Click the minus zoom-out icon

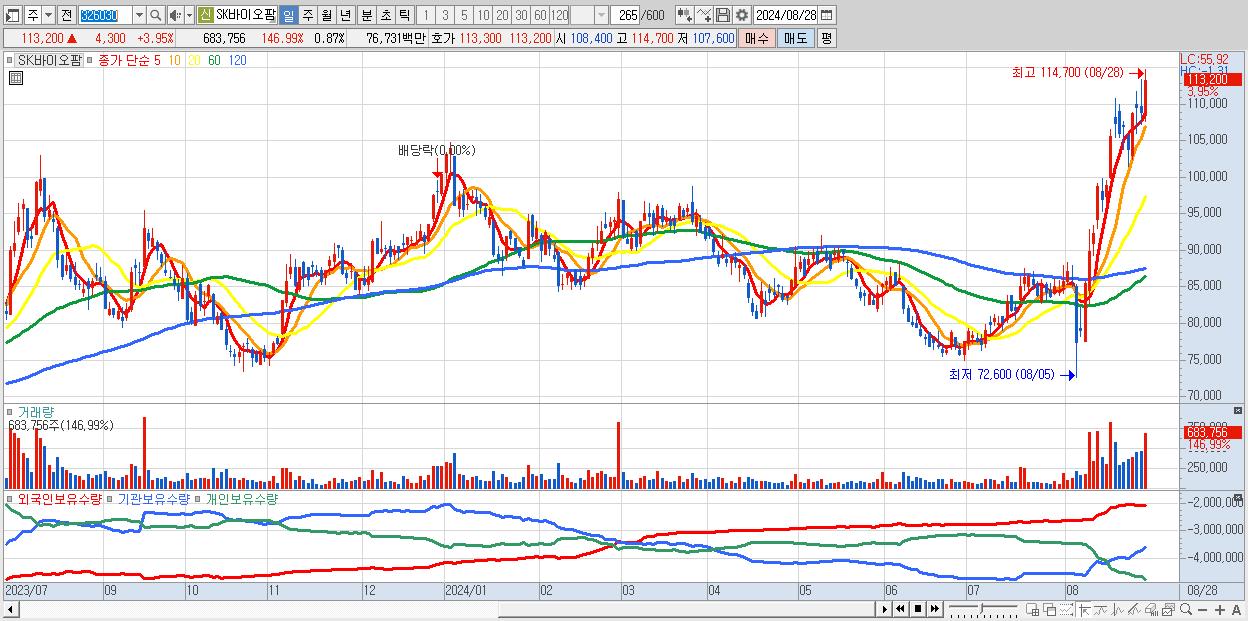click(1203, 610)
